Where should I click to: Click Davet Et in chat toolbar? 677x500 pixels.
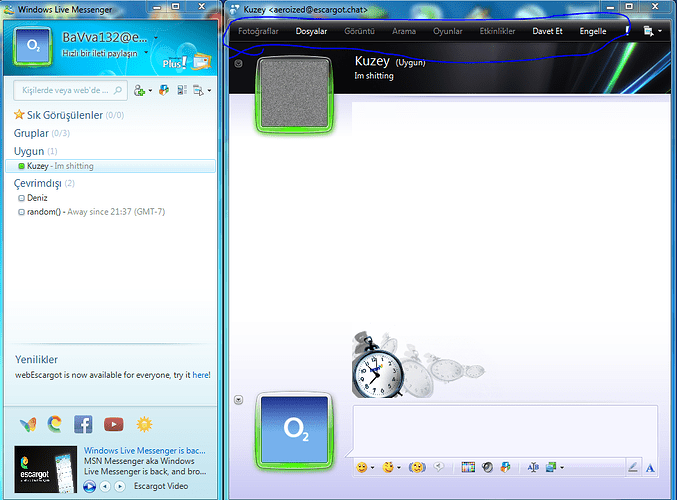tap(547, 31)
